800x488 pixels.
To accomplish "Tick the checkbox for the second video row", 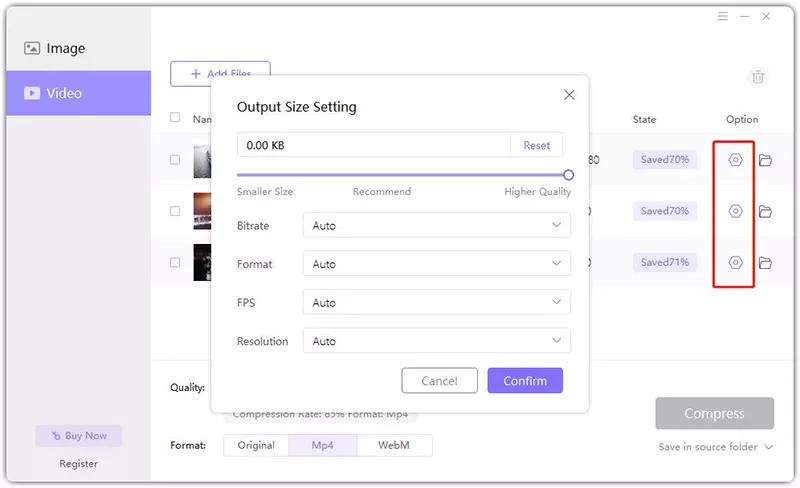I will pyautogui.click(x=175, y=211).
